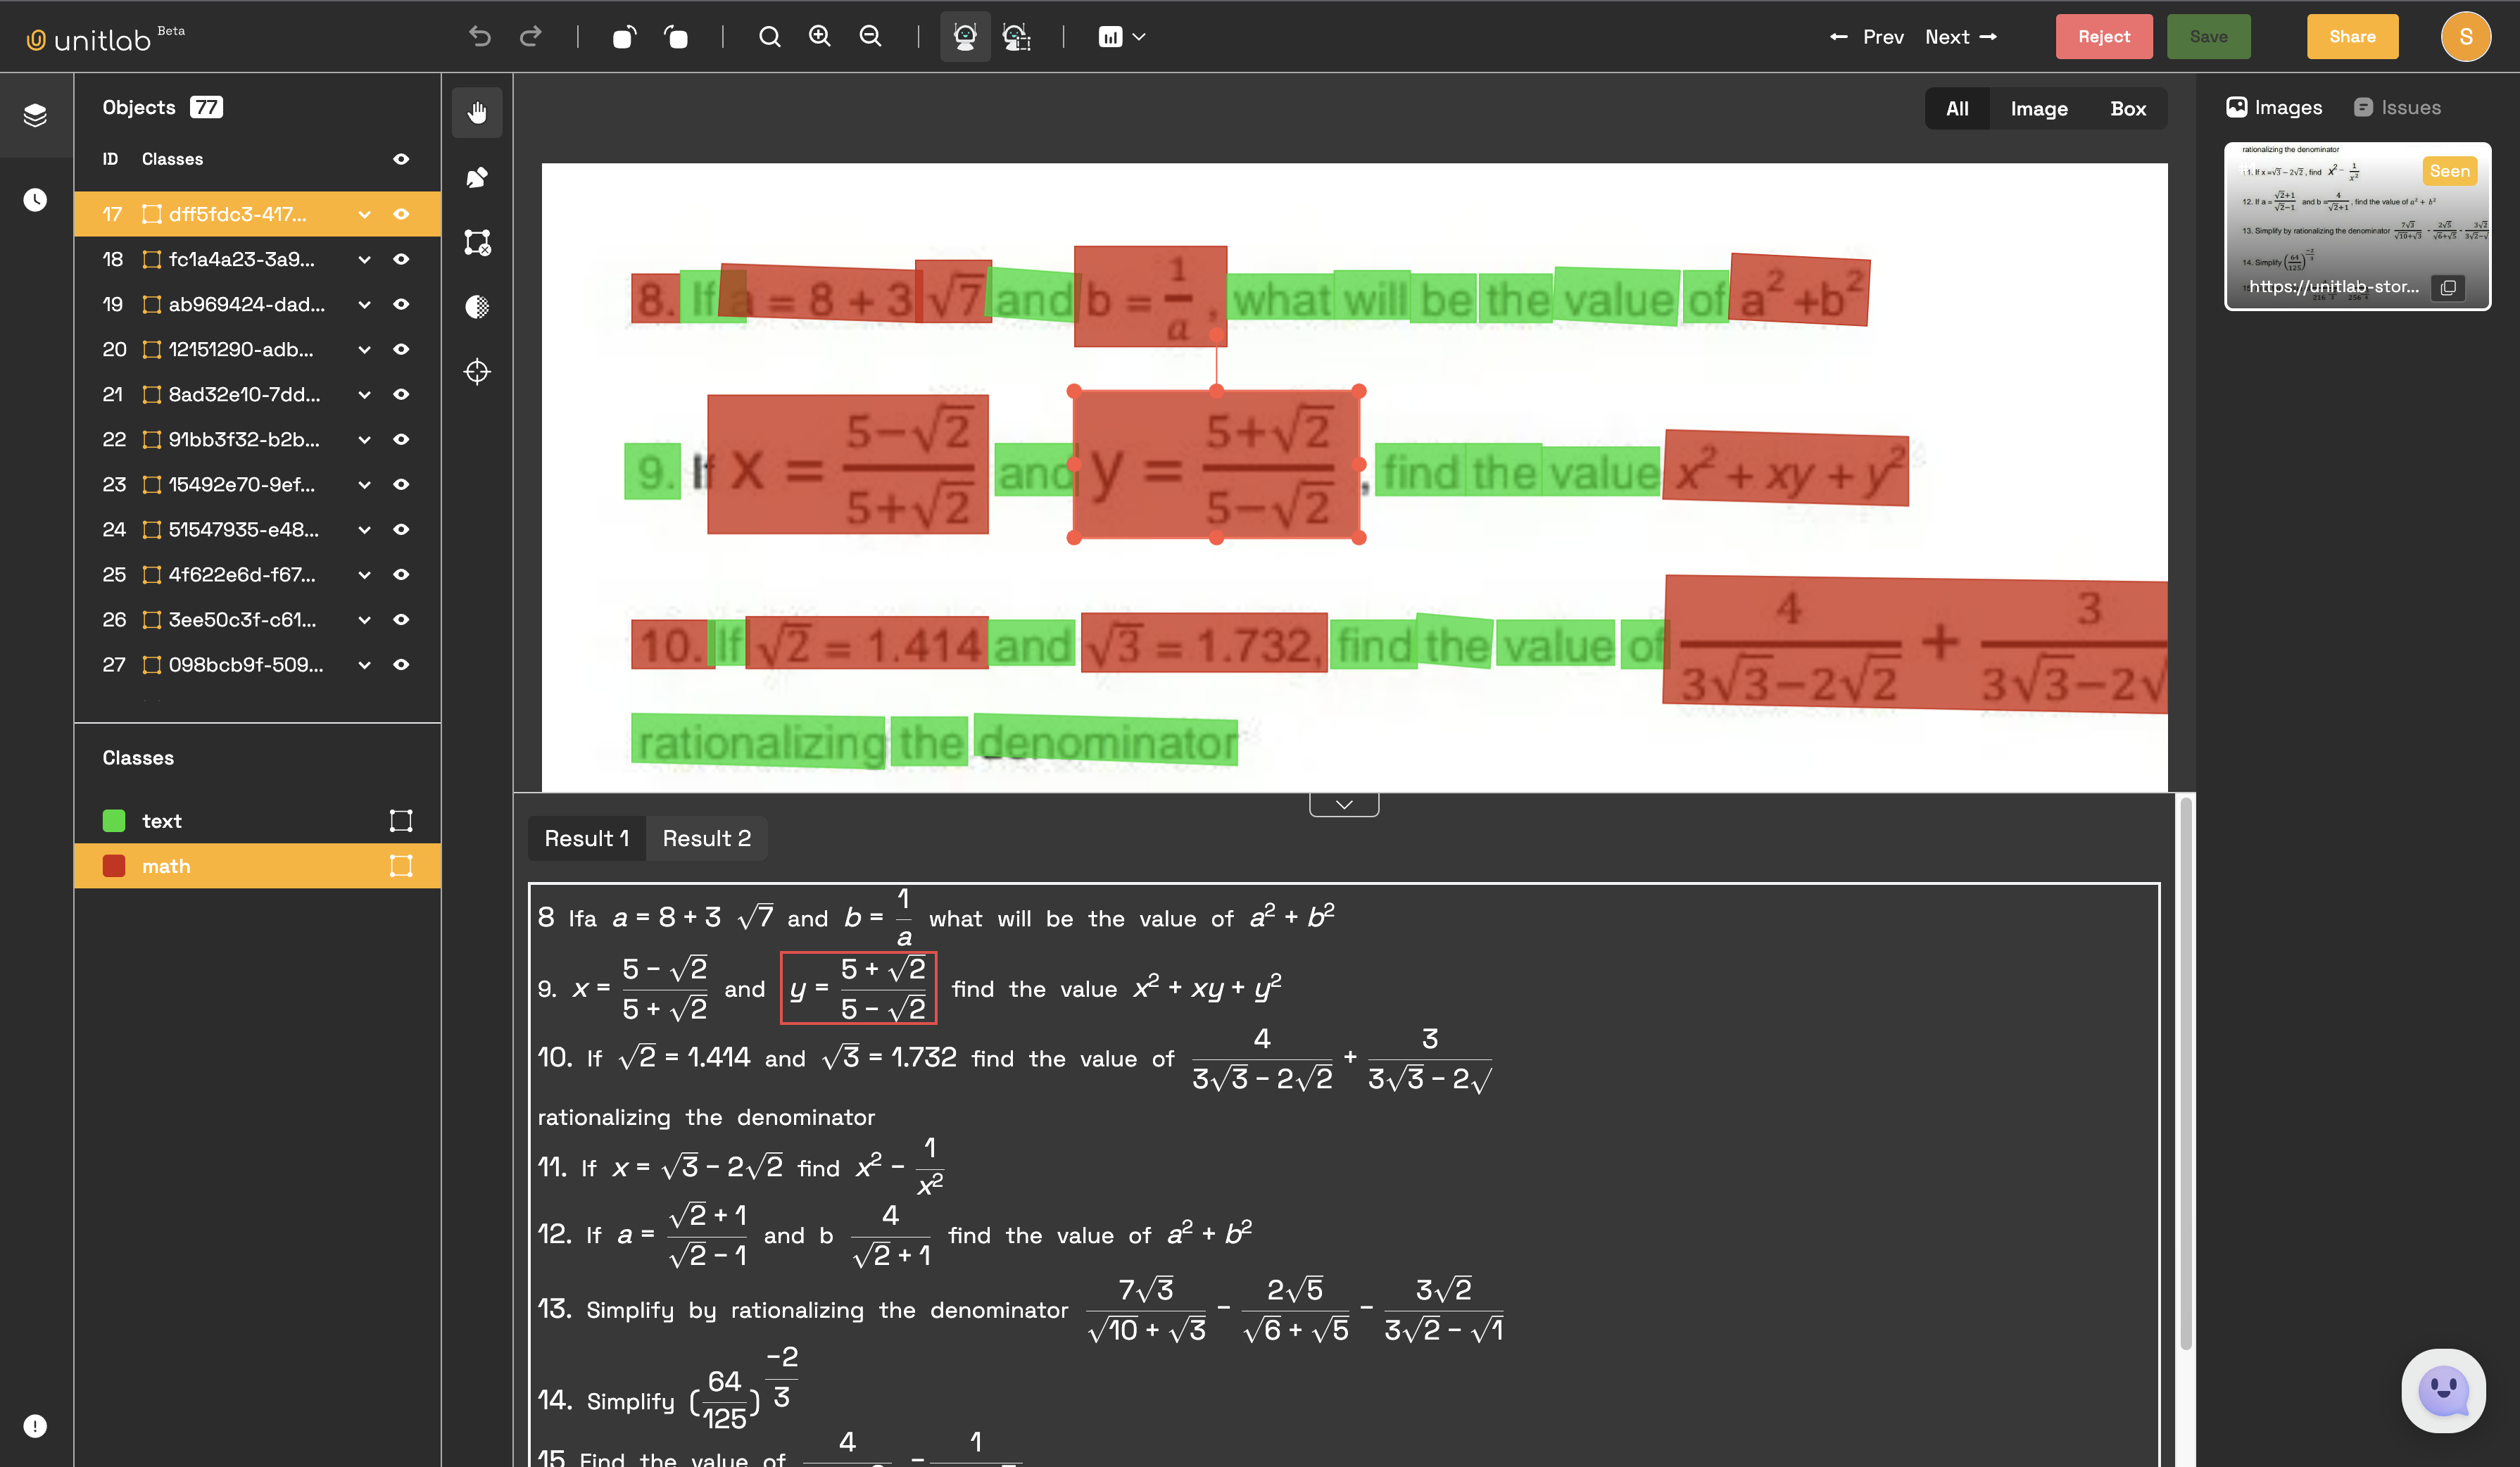The width and height of the screenshot is (2520, 1467).
Task: Click the user avatar S
Action: (2465, 37)
